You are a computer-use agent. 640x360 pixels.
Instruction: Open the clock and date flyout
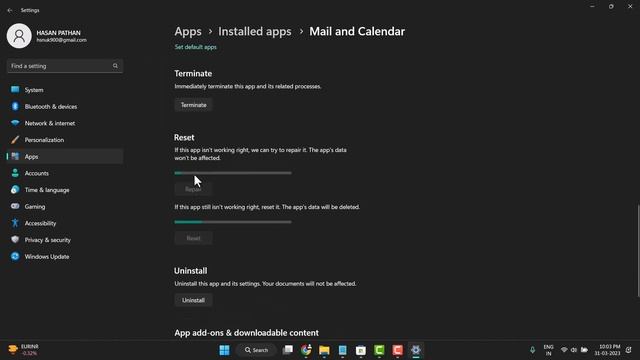[x=607, y=350]
